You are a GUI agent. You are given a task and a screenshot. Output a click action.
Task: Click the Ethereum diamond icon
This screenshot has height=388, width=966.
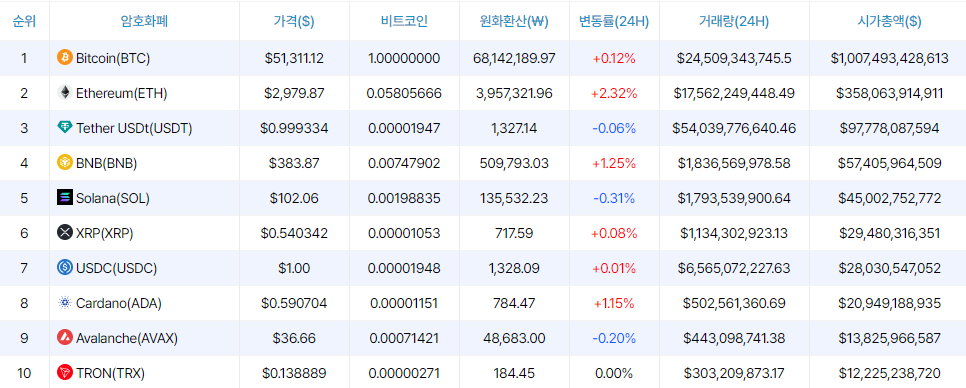coord(65,93)
